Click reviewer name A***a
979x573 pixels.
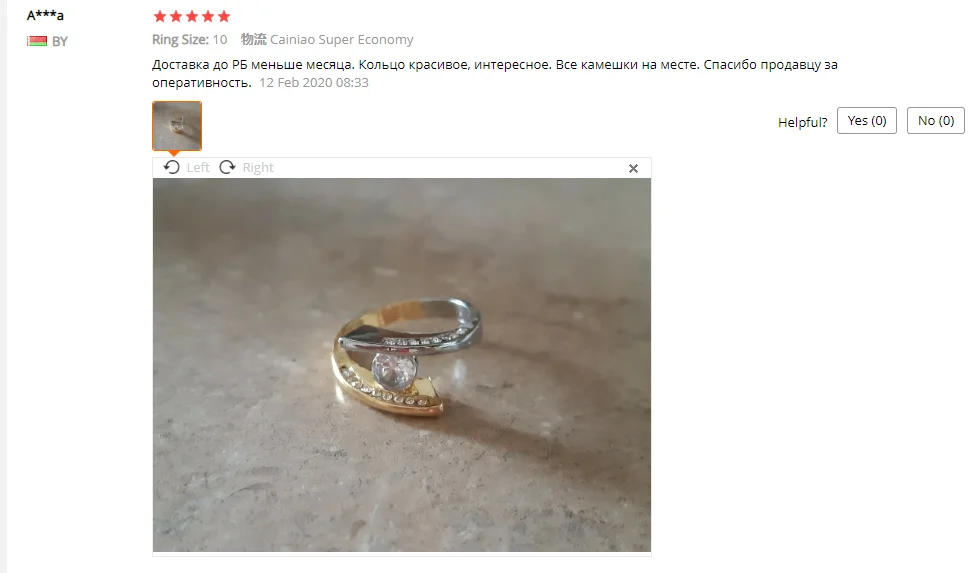click(45, 15)
